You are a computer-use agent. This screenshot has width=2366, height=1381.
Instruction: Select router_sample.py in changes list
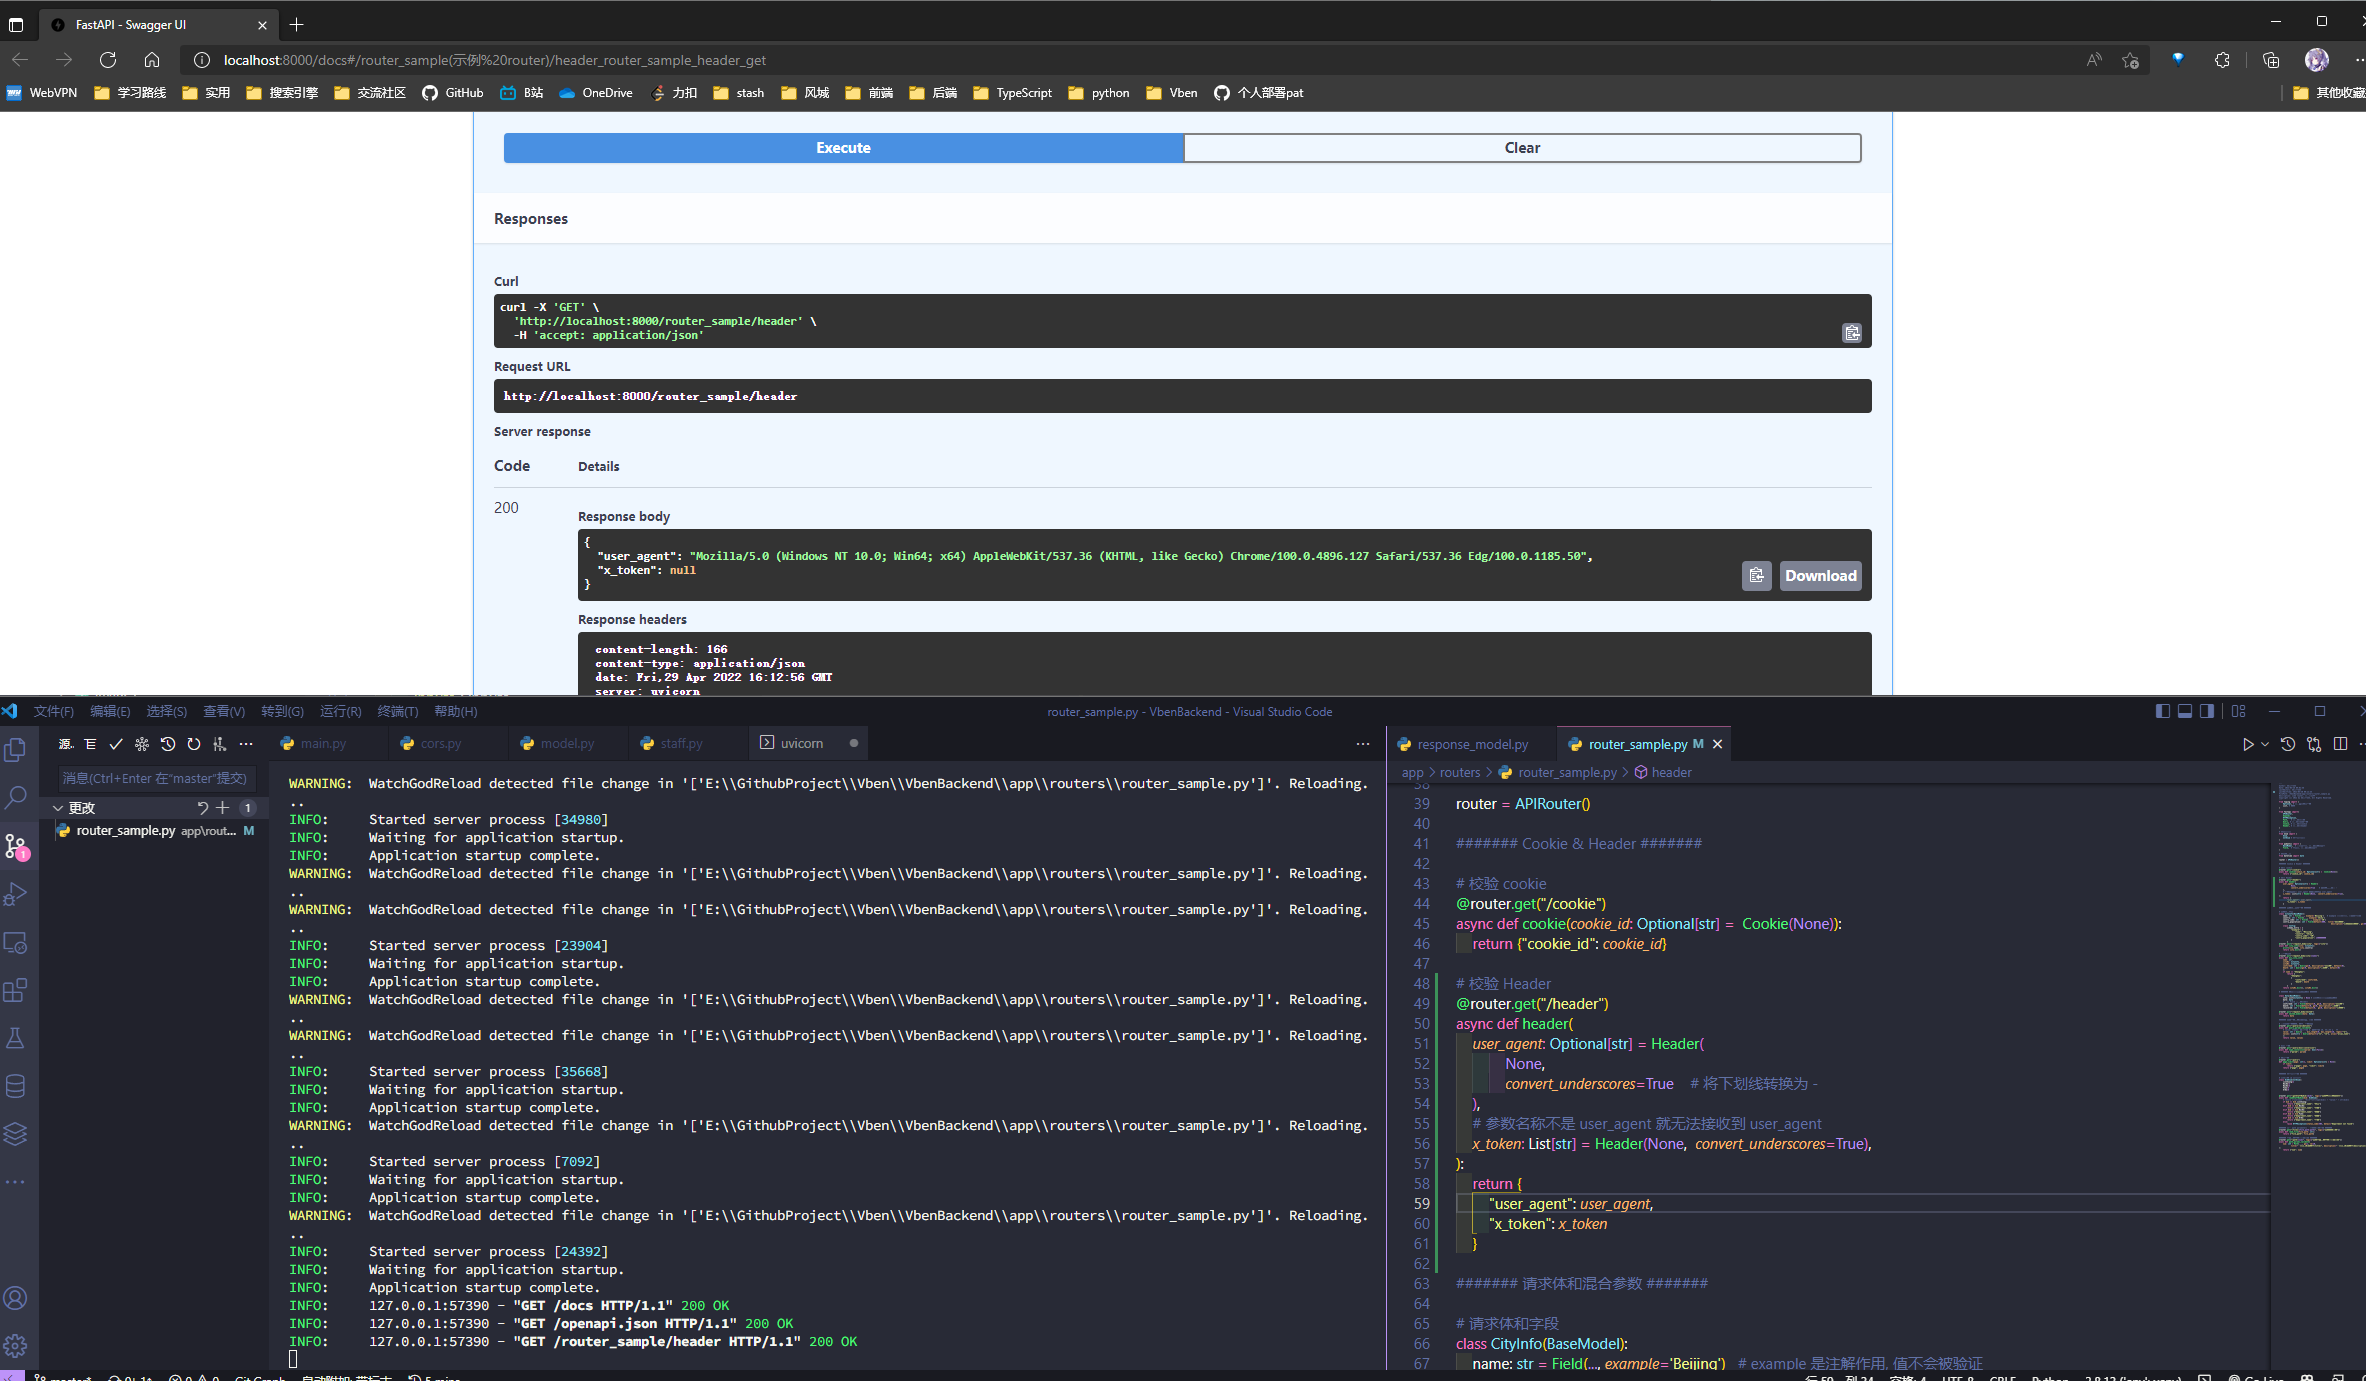(x=156, y=831)
